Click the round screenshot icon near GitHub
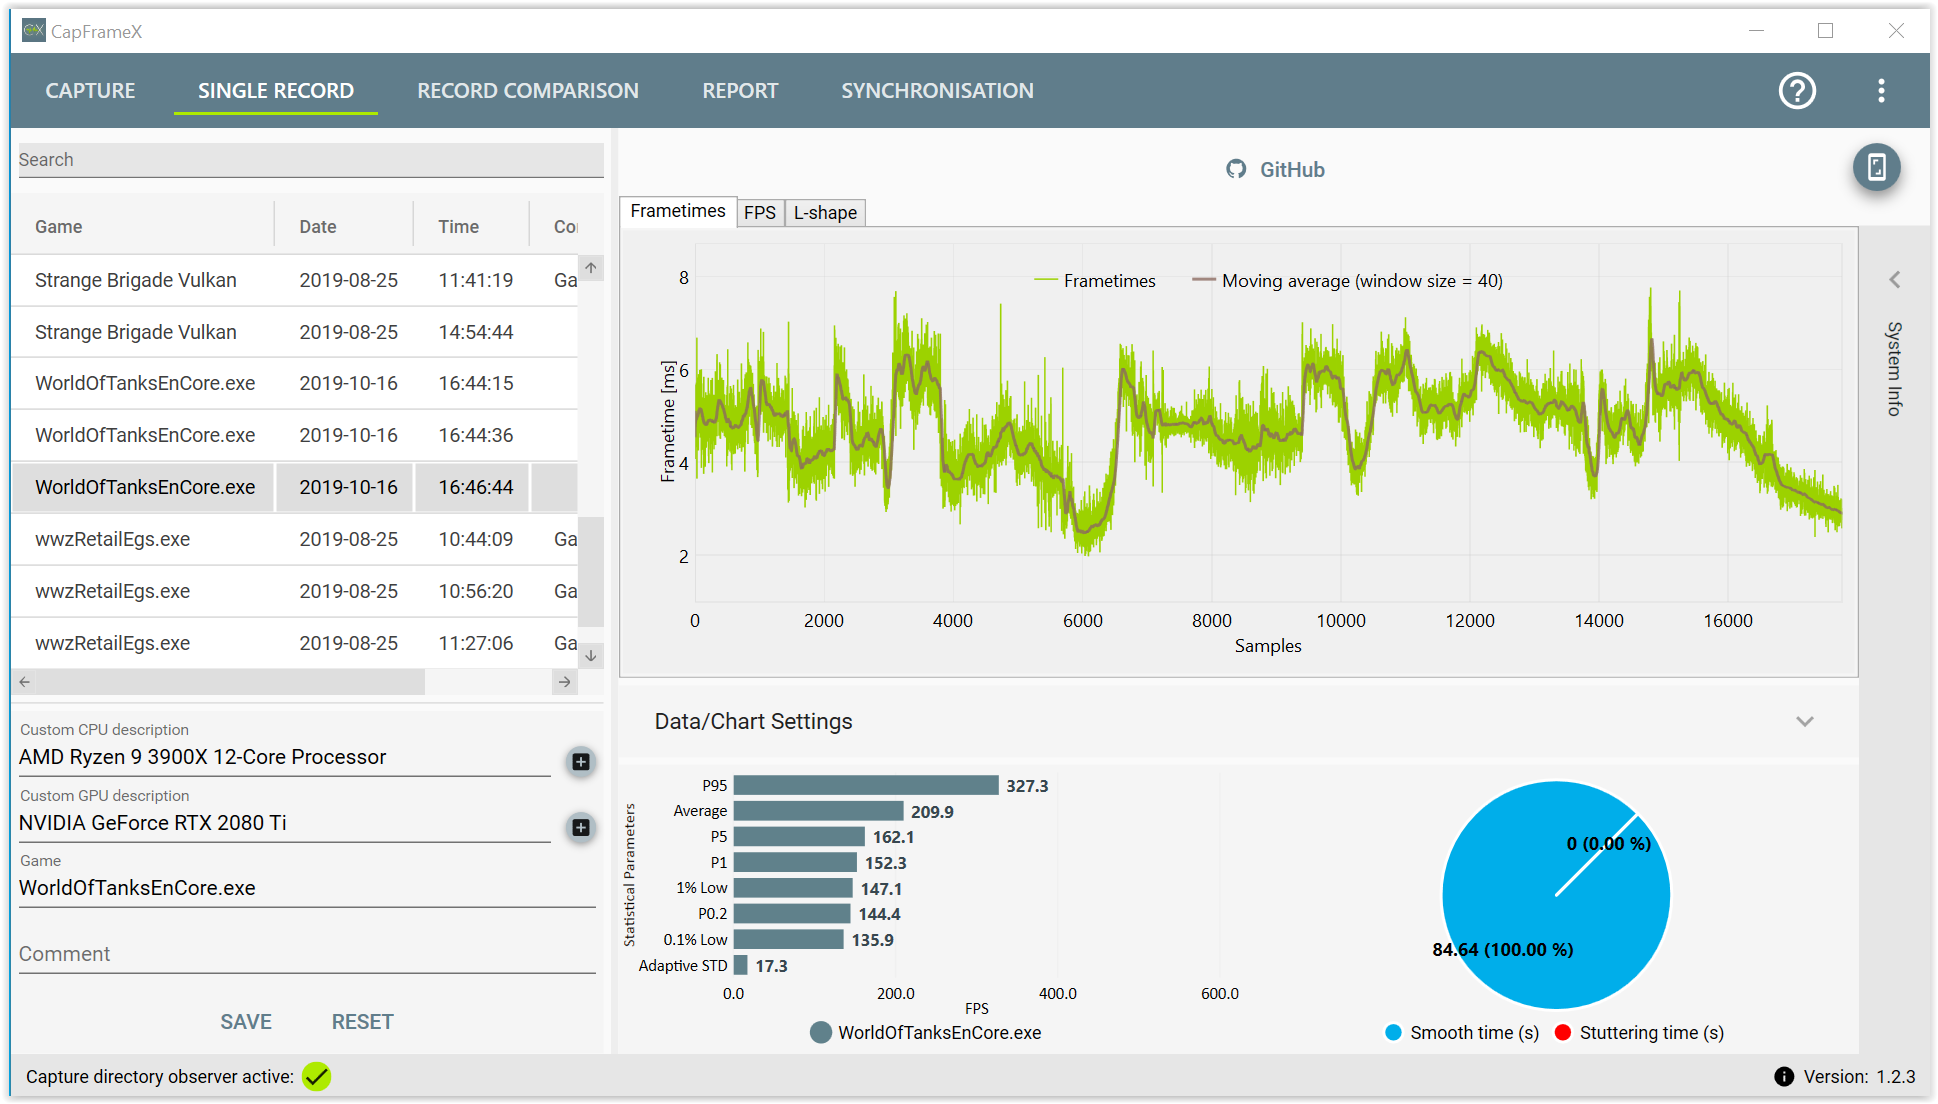1938x1104 pixels. click(x=1876, y=168)
